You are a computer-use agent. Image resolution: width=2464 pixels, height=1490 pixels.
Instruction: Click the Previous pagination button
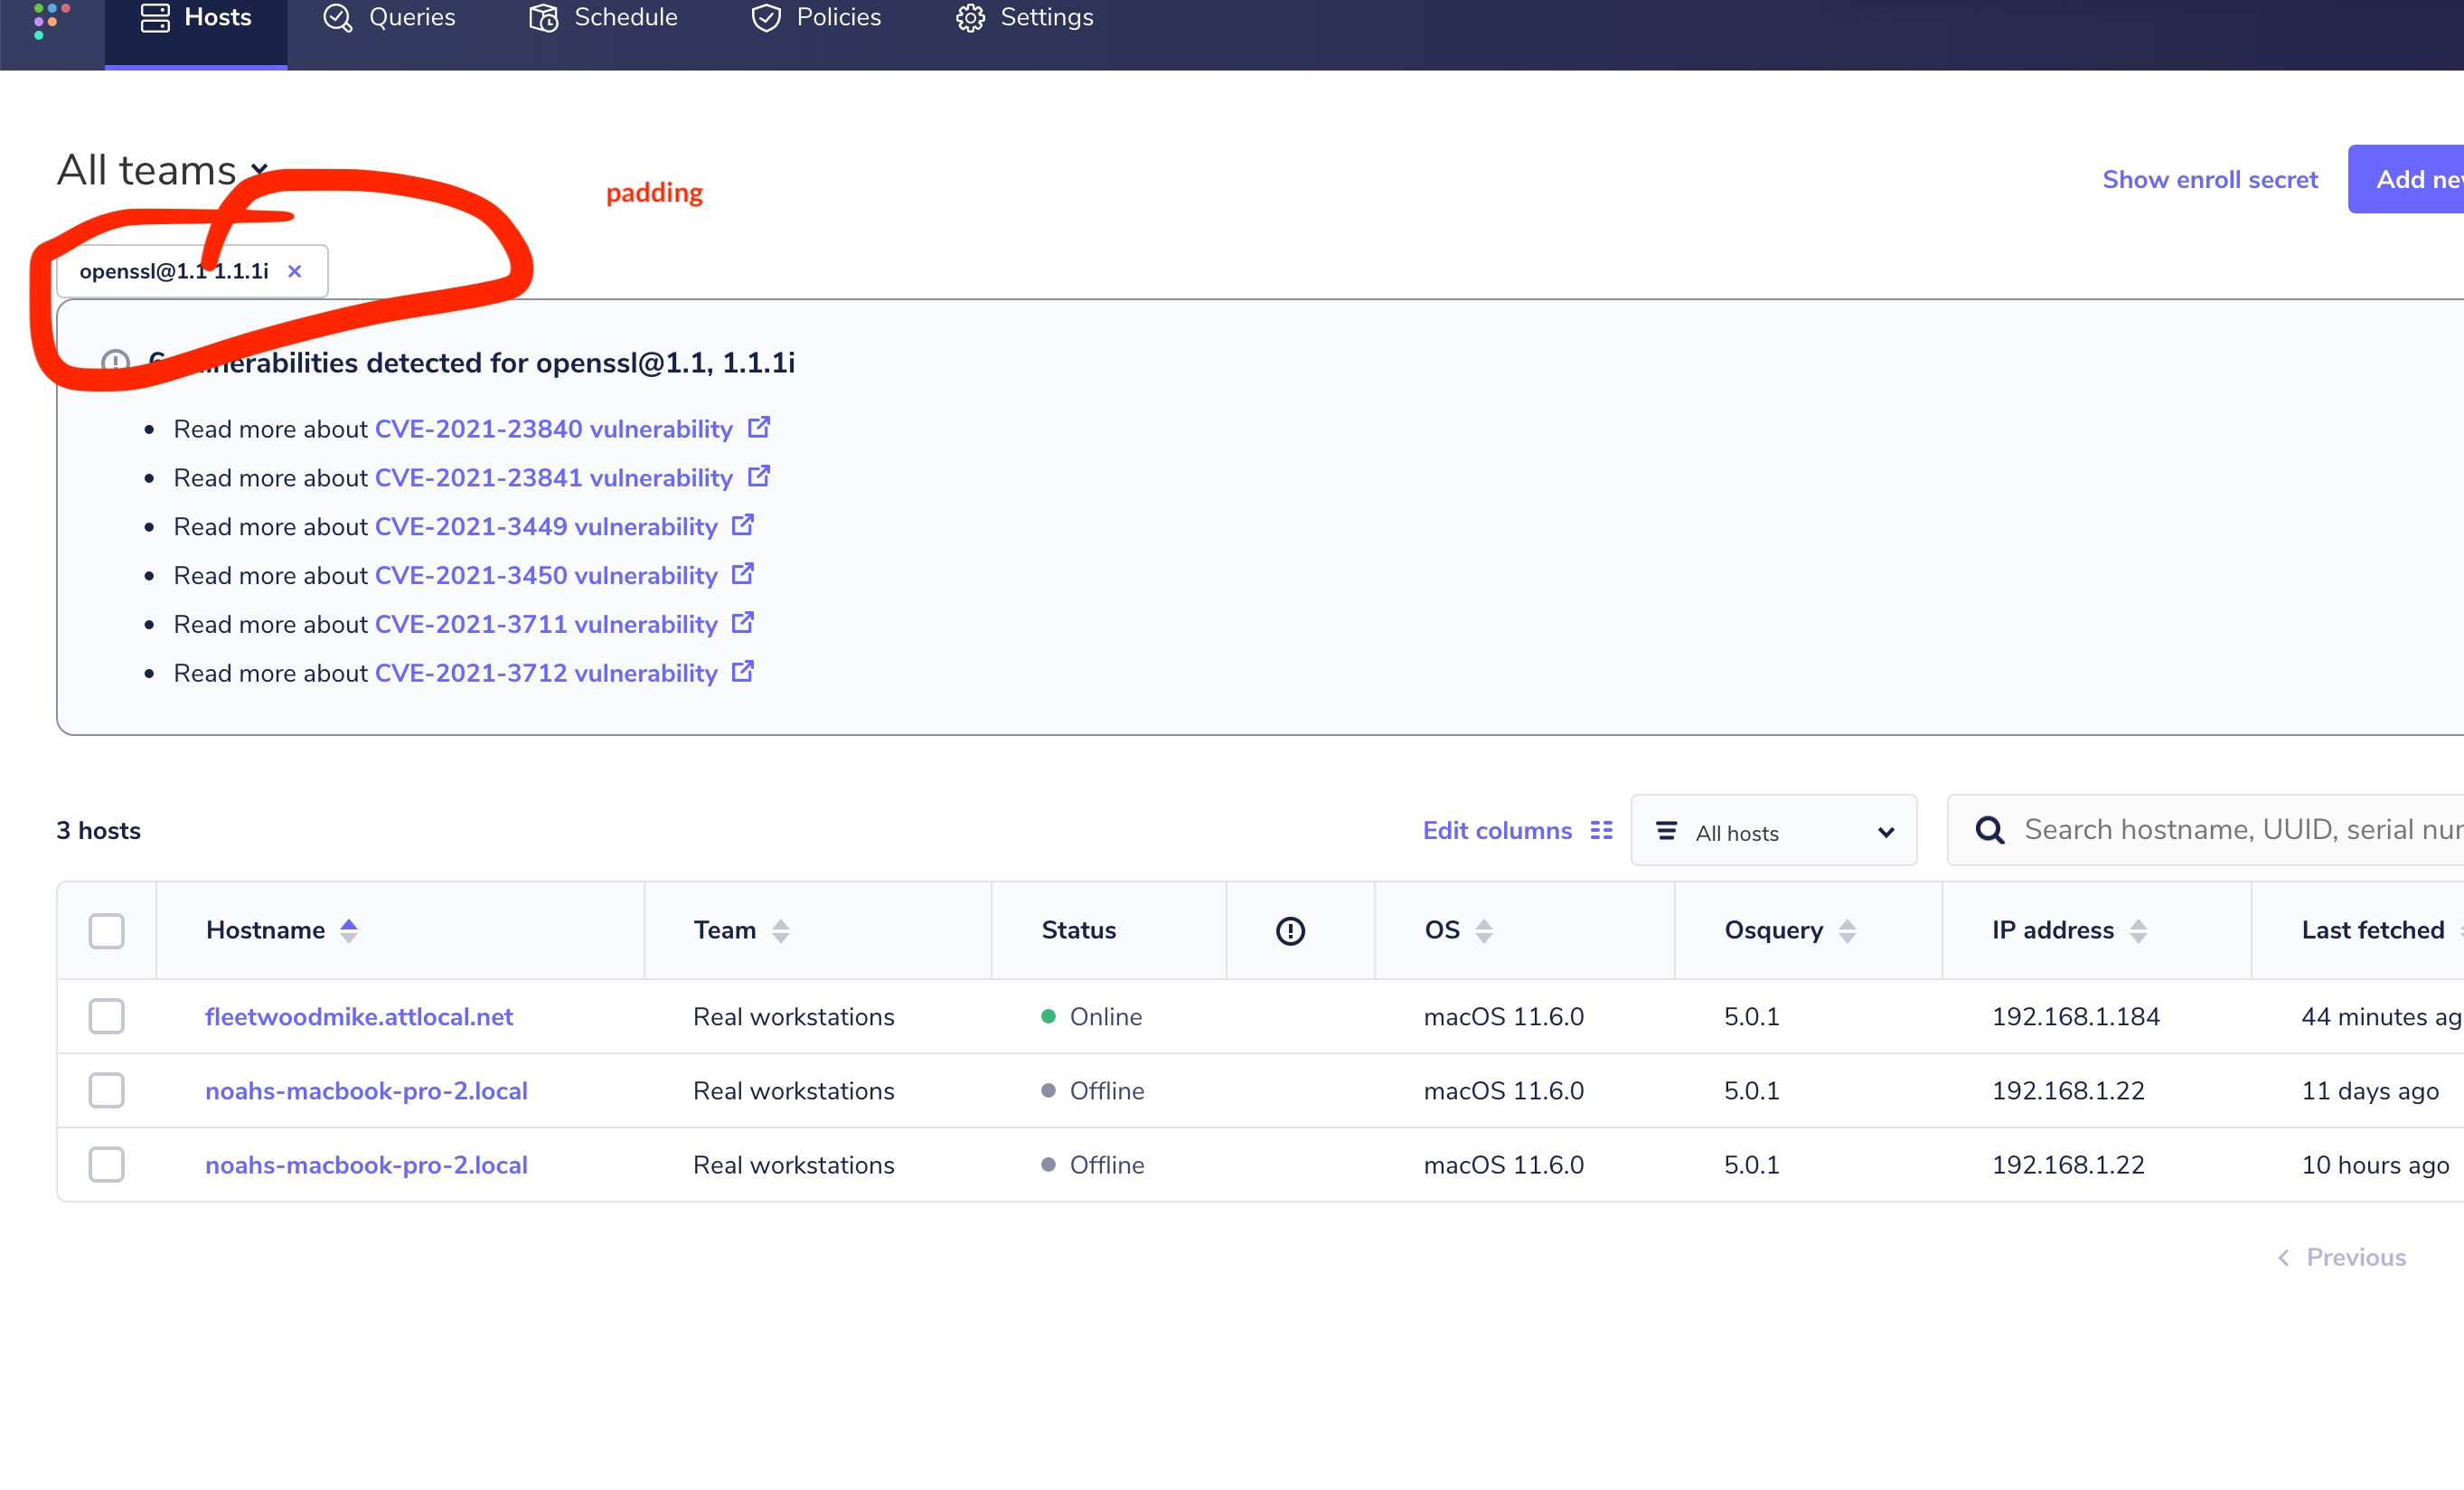(2342, 1257)
